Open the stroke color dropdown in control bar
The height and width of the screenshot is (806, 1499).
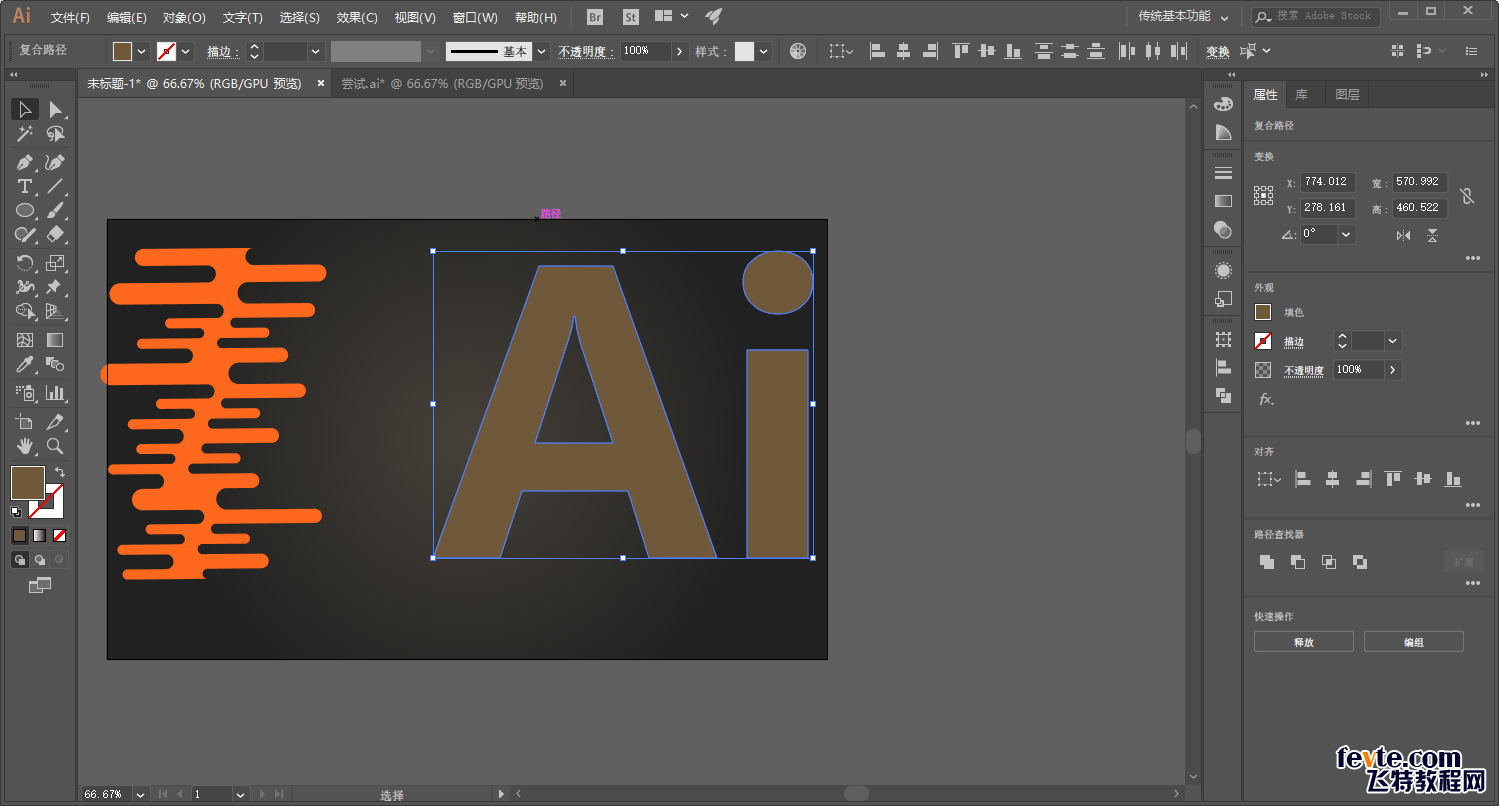click(x=185, y=51)
